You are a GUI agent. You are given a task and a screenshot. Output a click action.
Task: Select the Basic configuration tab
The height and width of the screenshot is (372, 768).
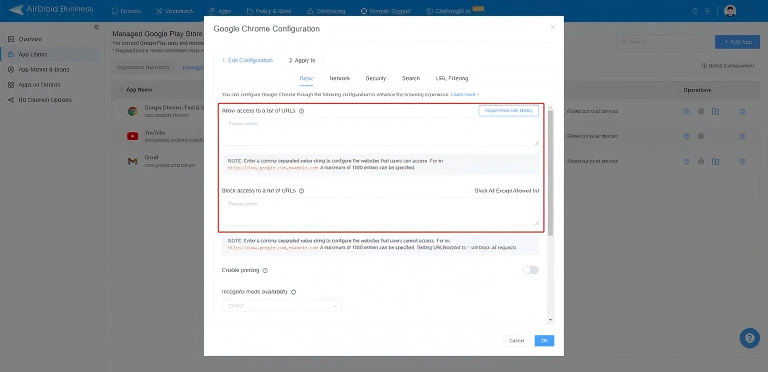[306, 78]
